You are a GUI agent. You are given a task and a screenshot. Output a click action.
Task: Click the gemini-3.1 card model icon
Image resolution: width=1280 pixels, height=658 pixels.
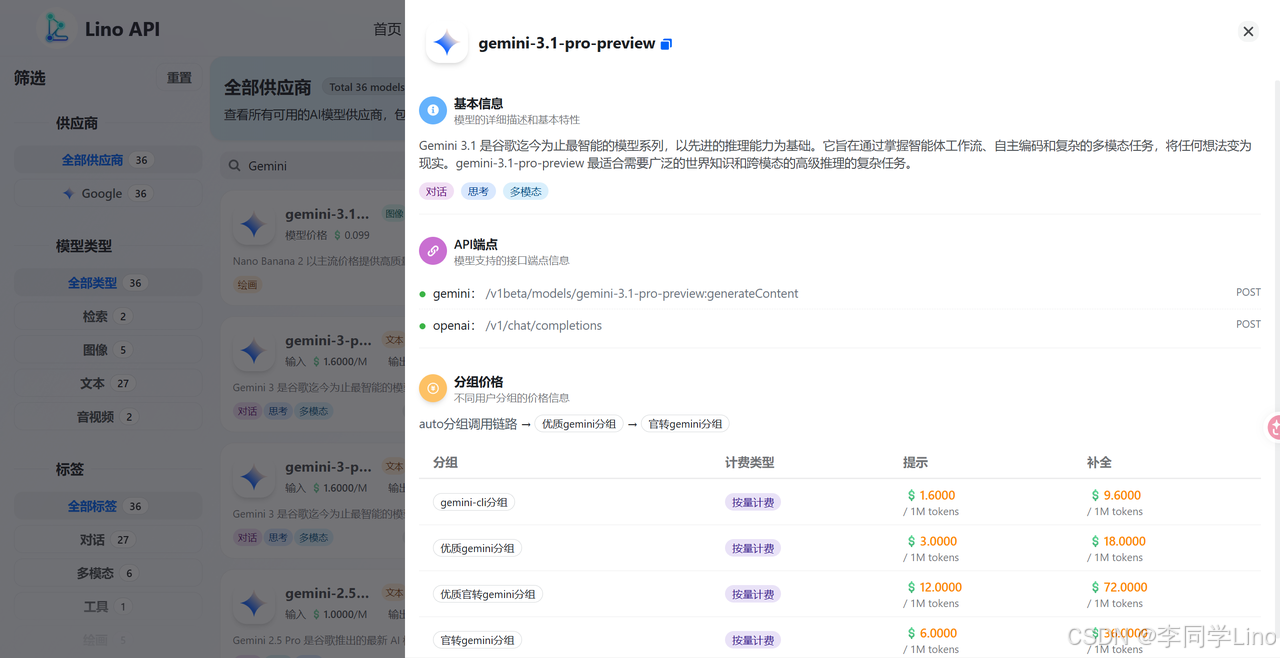tap(253, 225)
